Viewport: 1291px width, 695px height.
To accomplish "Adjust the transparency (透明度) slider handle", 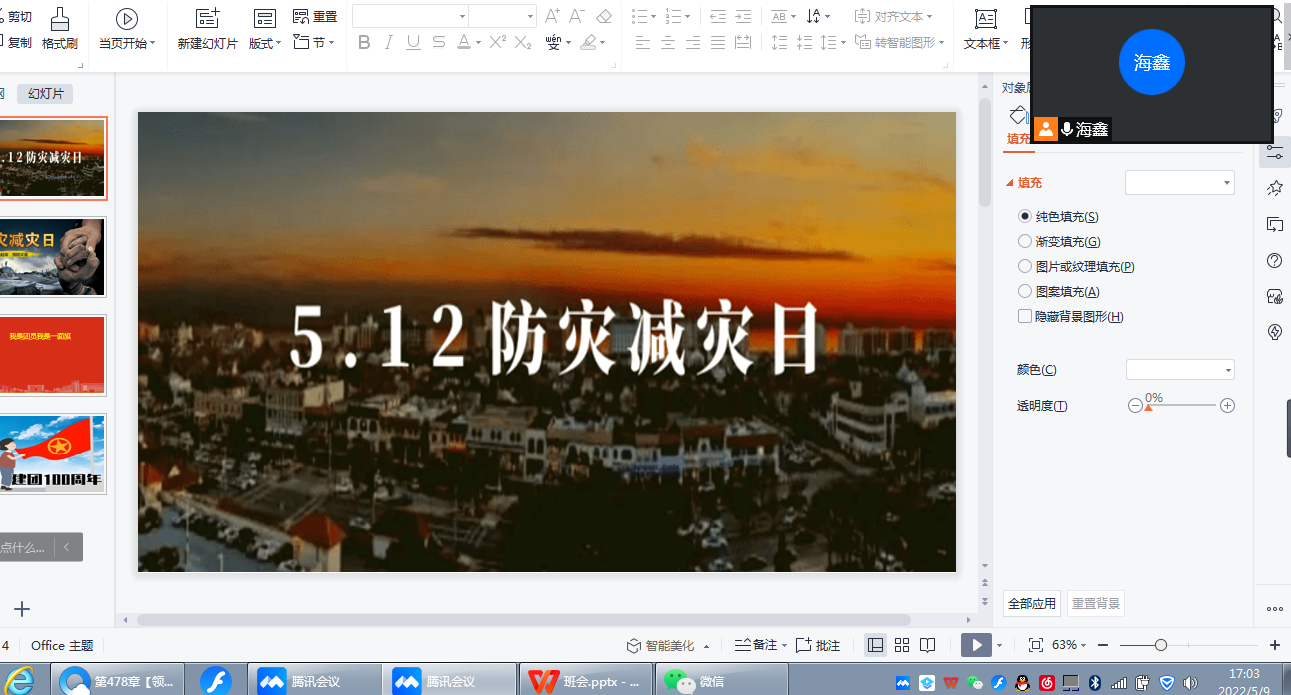I will tap(1148, 407).
